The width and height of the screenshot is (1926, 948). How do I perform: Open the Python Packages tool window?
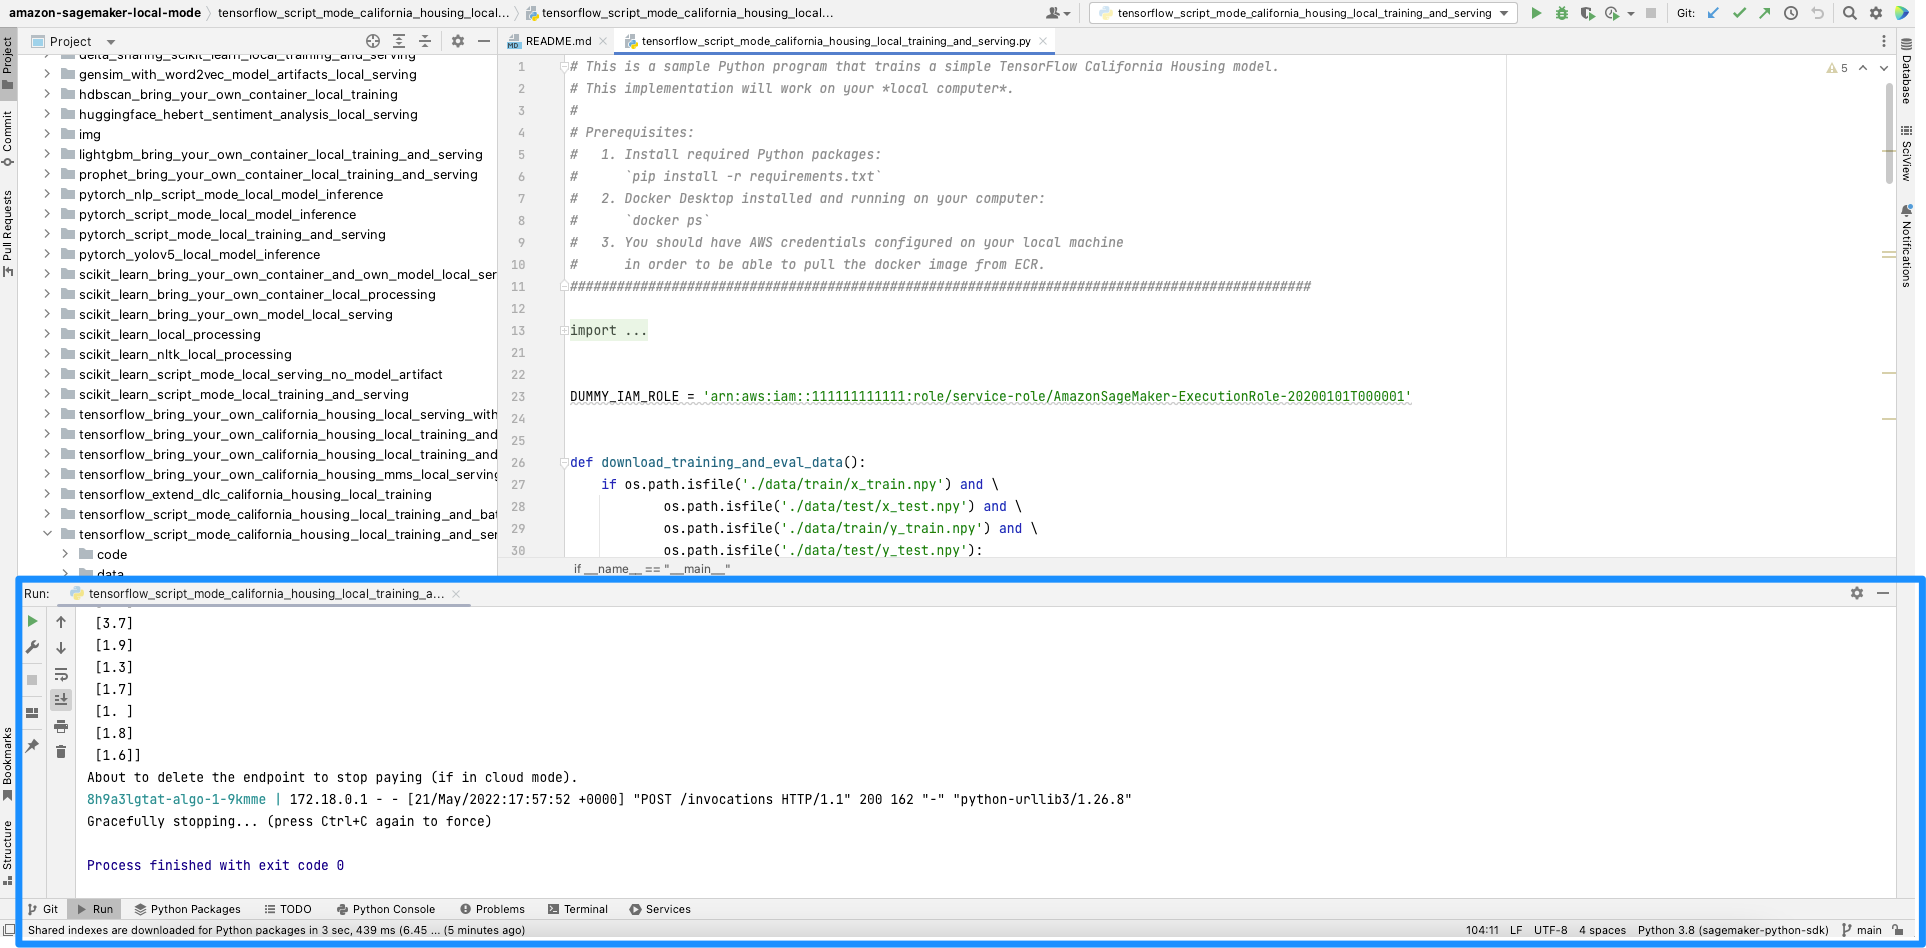click(188, 909)
